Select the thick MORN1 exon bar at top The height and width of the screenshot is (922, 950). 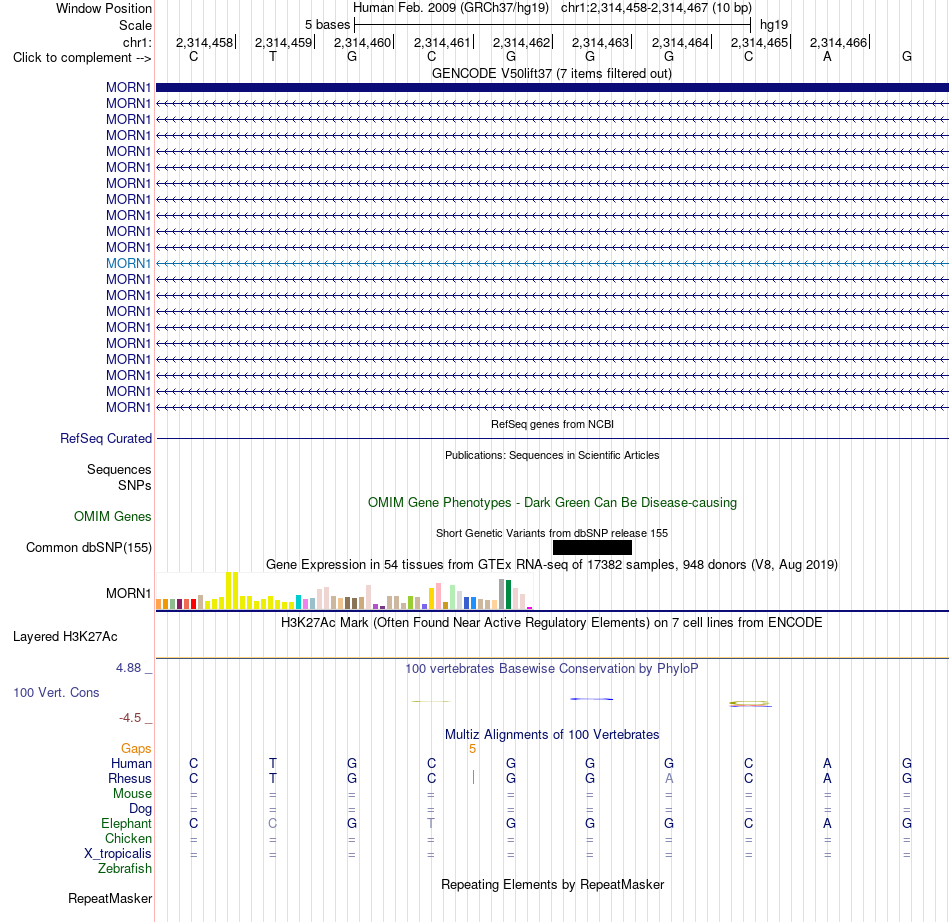(x=552, y=87)
